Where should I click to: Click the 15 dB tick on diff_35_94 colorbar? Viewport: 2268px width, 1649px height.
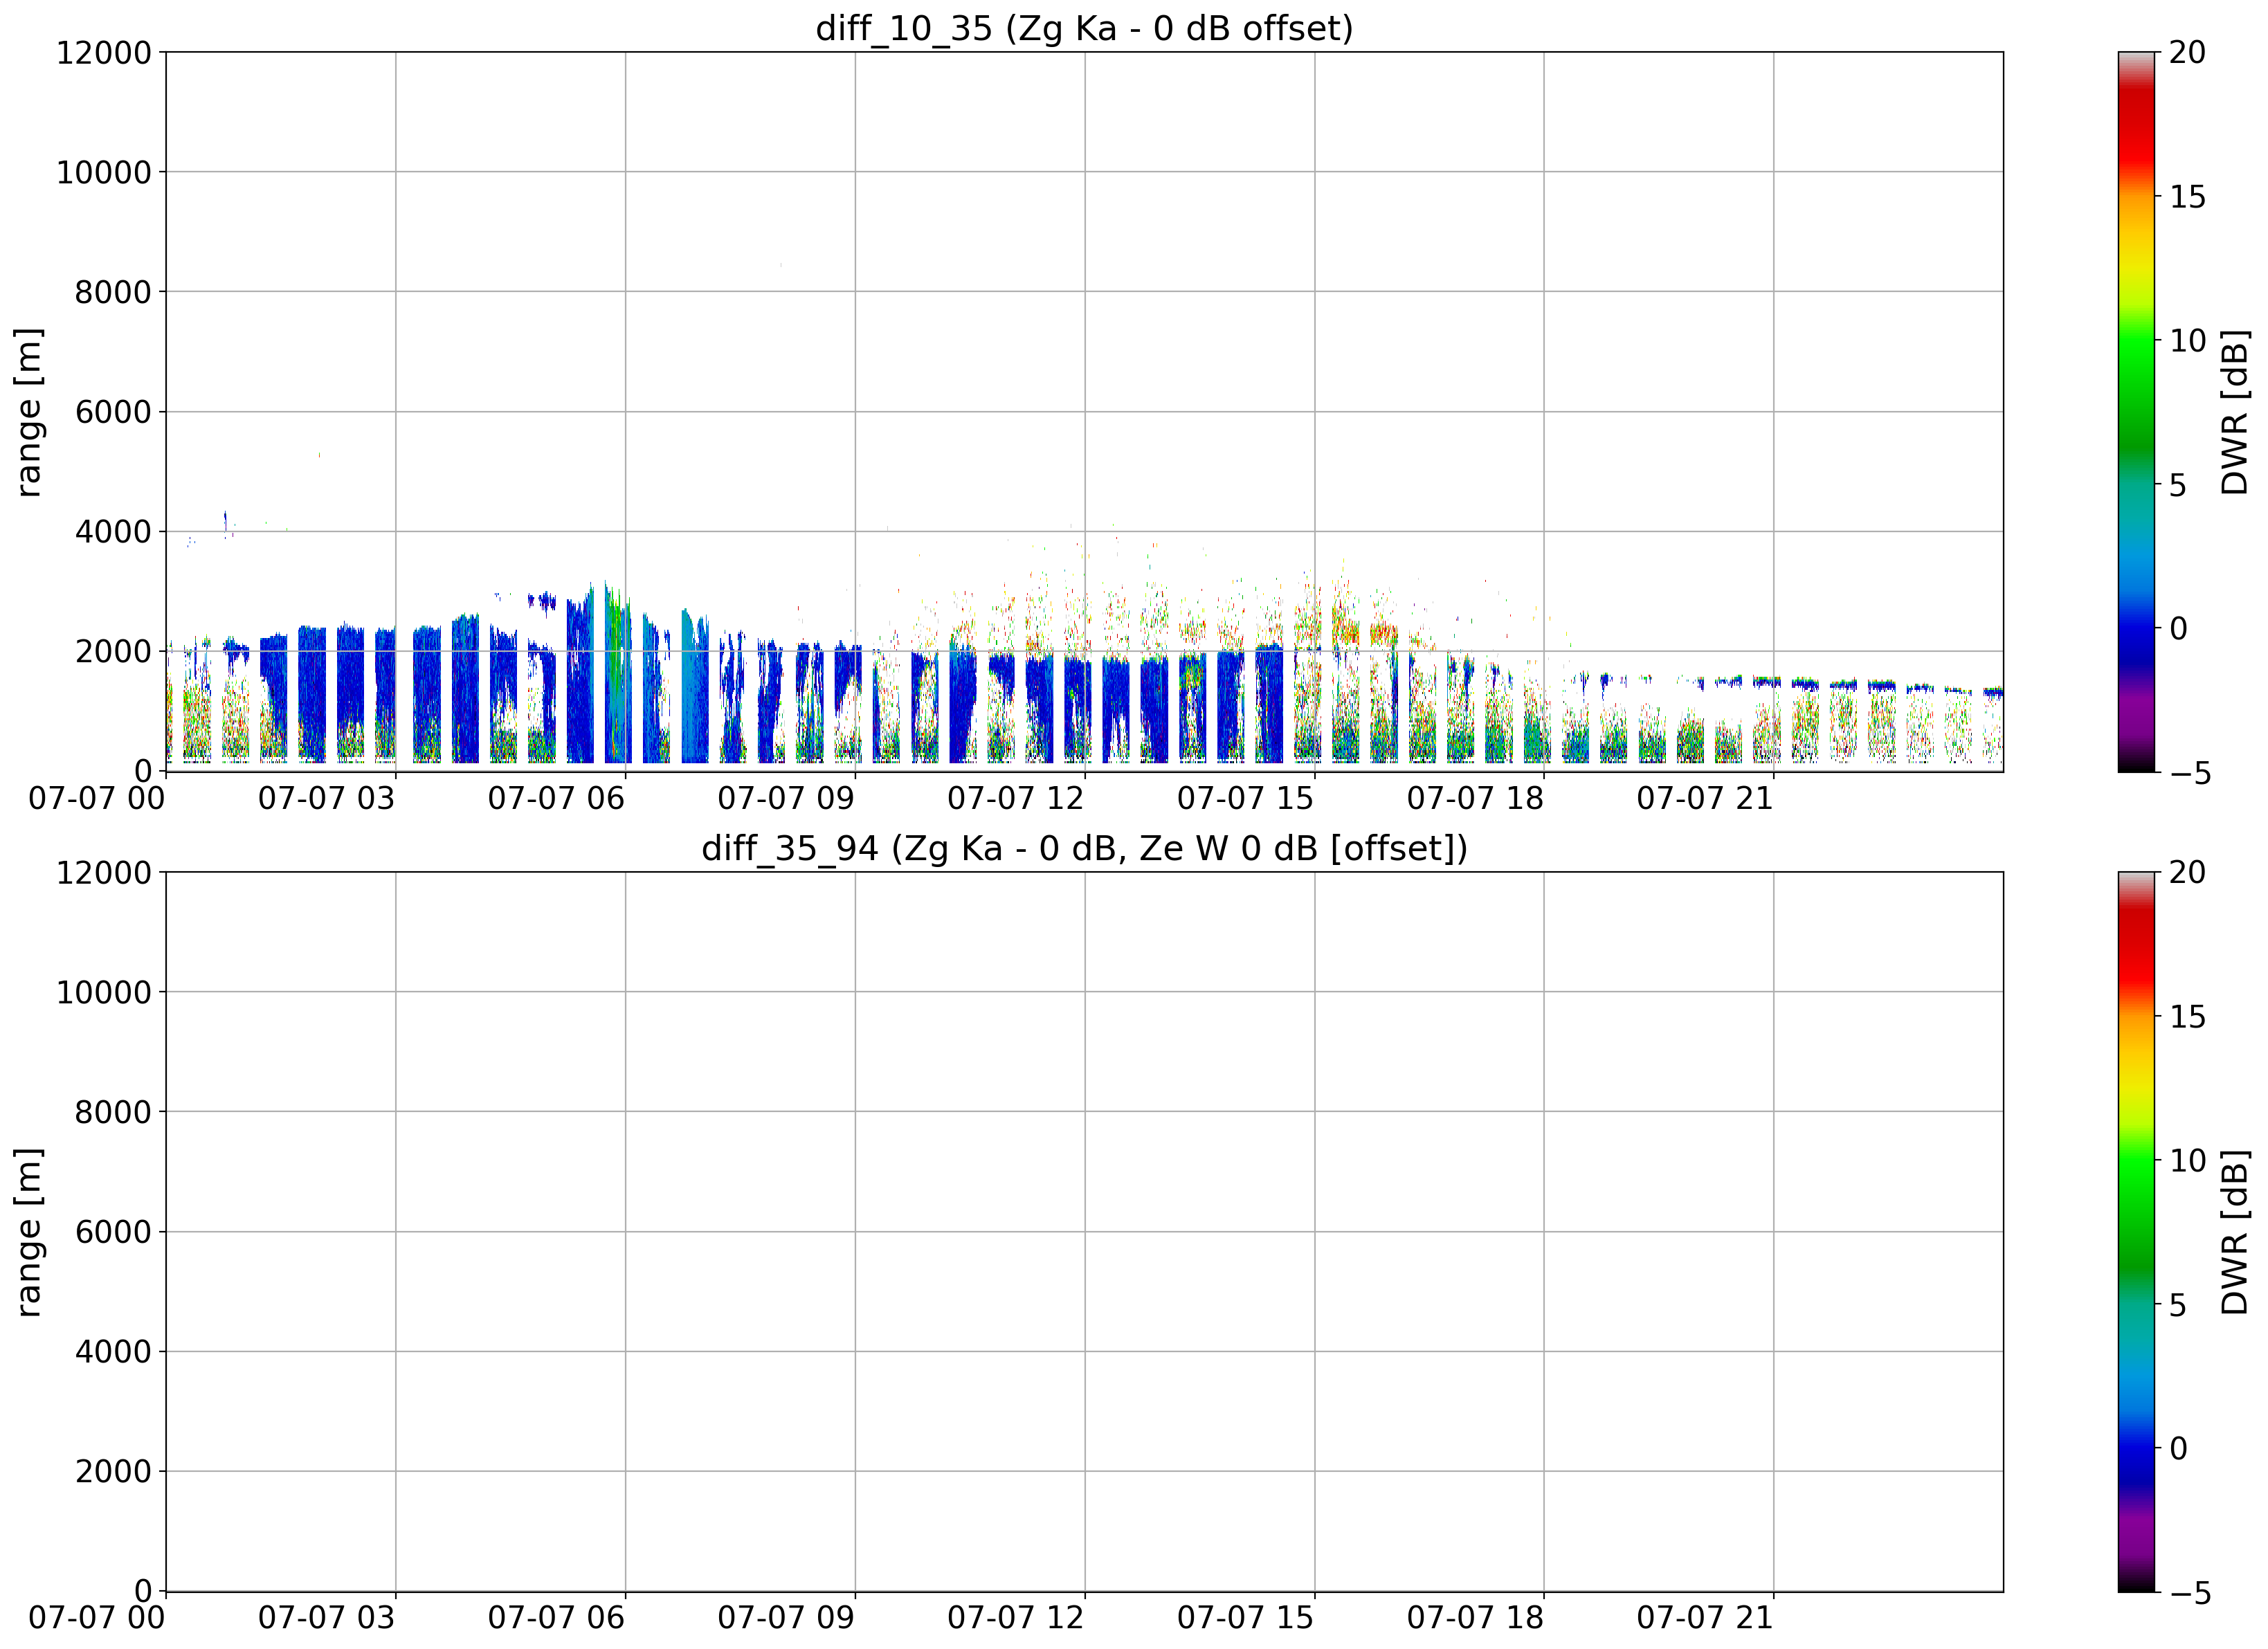2188,1017
